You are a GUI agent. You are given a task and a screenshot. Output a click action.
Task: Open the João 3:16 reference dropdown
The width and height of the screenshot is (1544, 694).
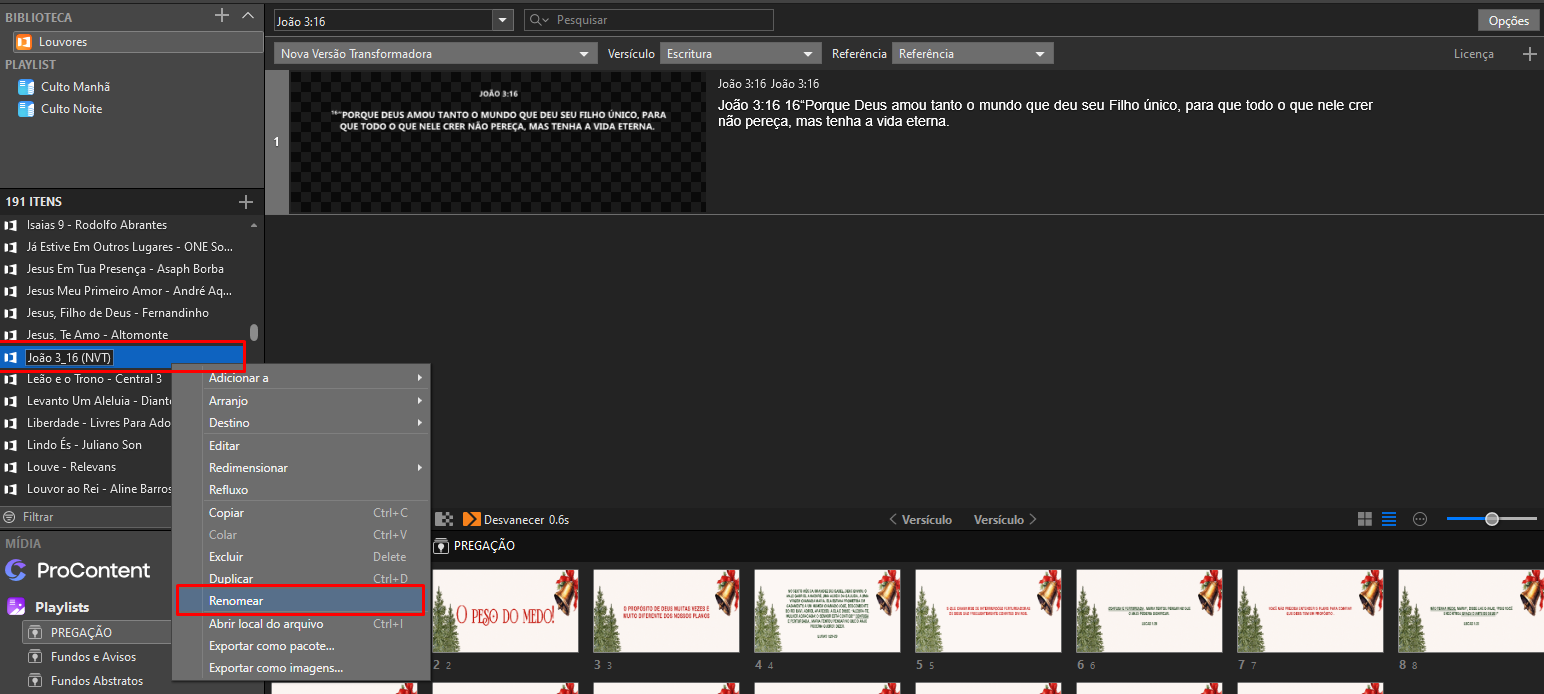pos(394,20)
